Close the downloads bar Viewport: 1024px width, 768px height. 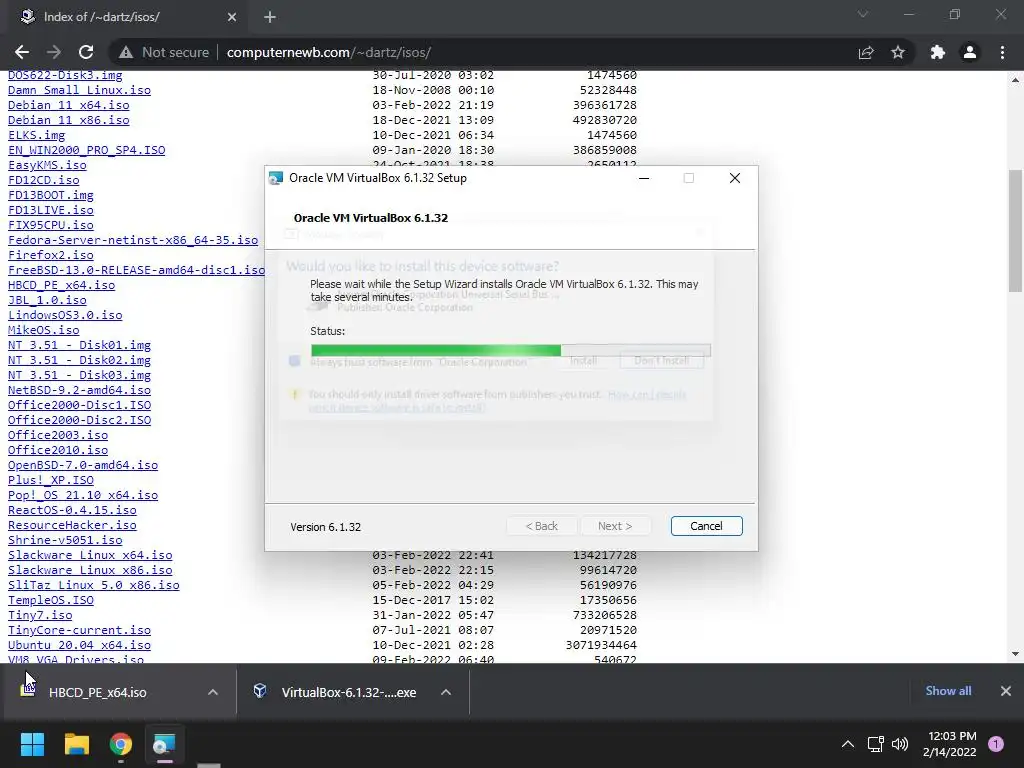[x=1006, y=691]
